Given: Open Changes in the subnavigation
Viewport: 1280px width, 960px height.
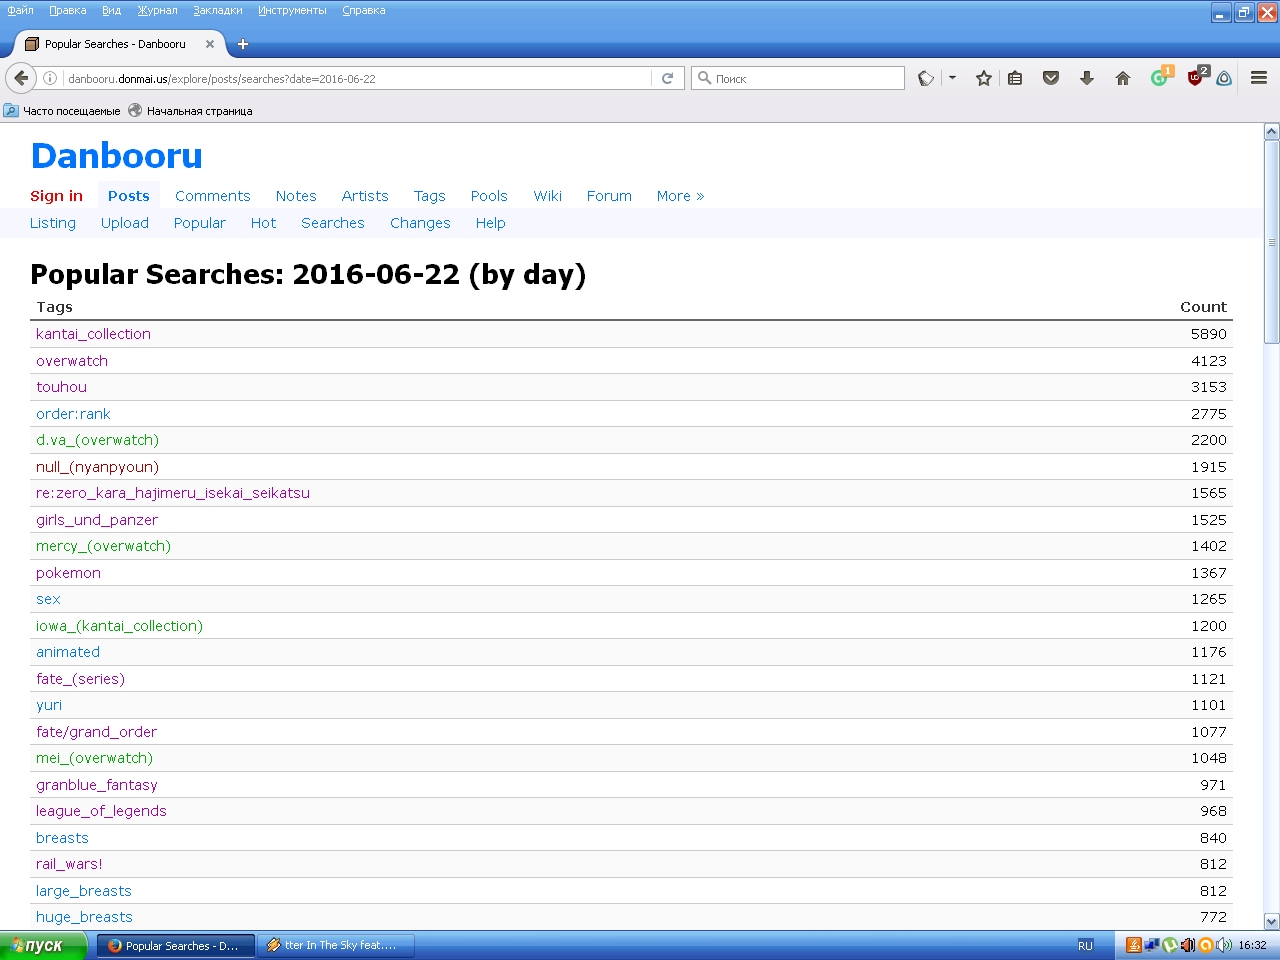Looking at the screenshot, I should coord(420,223).
